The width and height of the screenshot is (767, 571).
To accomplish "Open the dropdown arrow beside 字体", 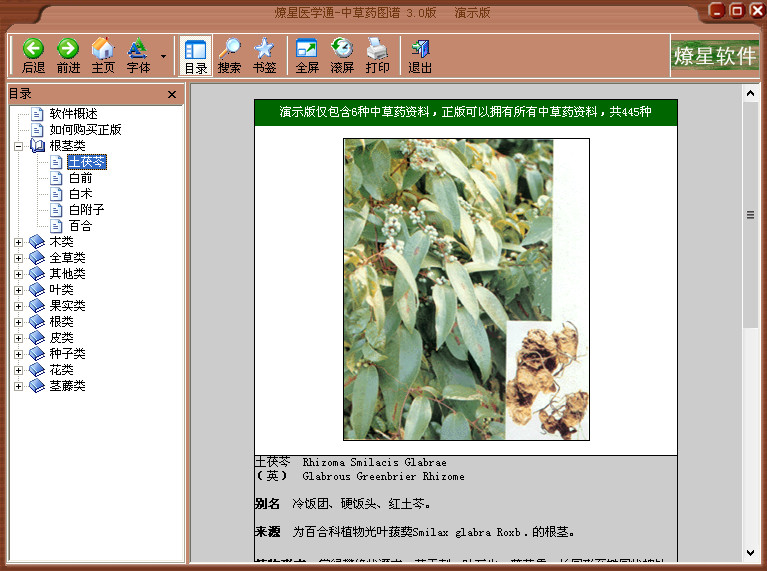I will (163, 56).
